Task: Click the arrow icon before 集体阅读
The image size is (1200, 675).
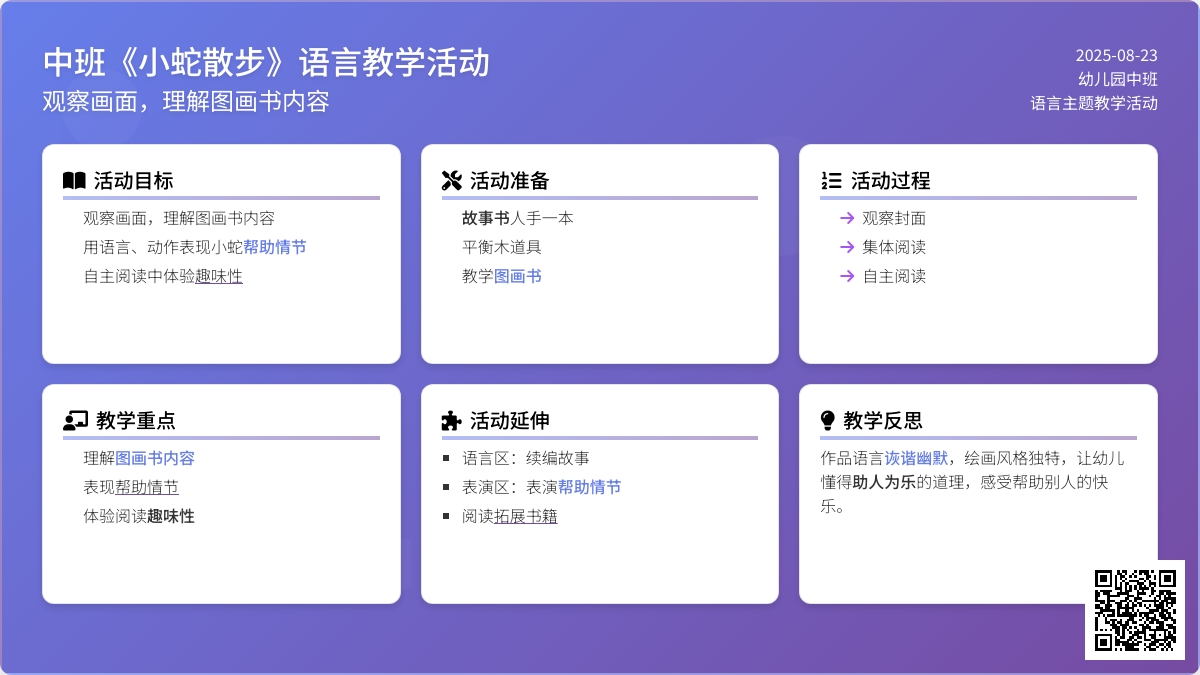Action: tap(847, 247)
